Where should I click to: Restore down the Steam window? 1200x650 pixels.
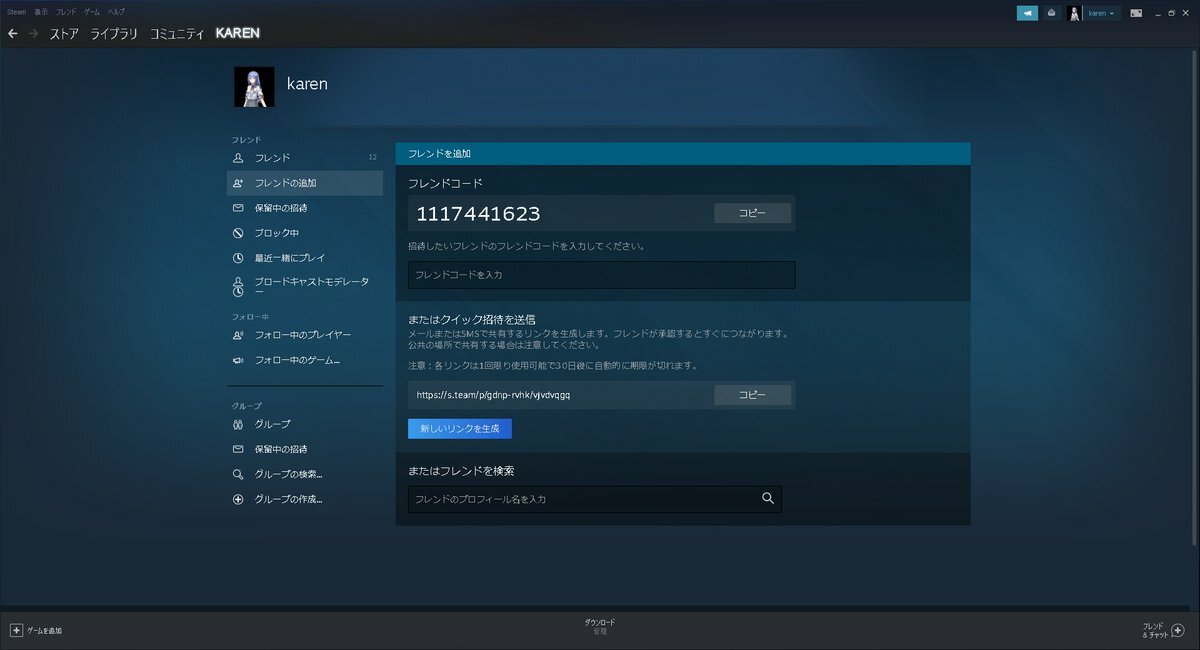[x=1171, y=13]
